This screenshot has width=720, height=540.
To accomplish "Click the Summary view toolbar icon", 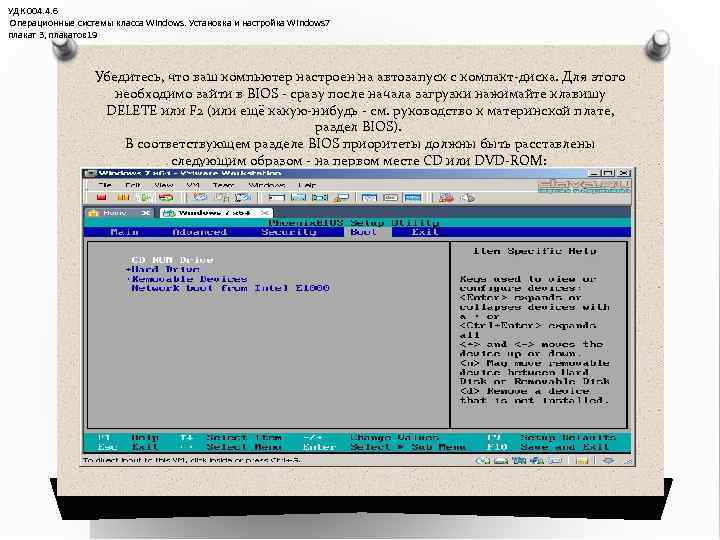I will 369,197.
